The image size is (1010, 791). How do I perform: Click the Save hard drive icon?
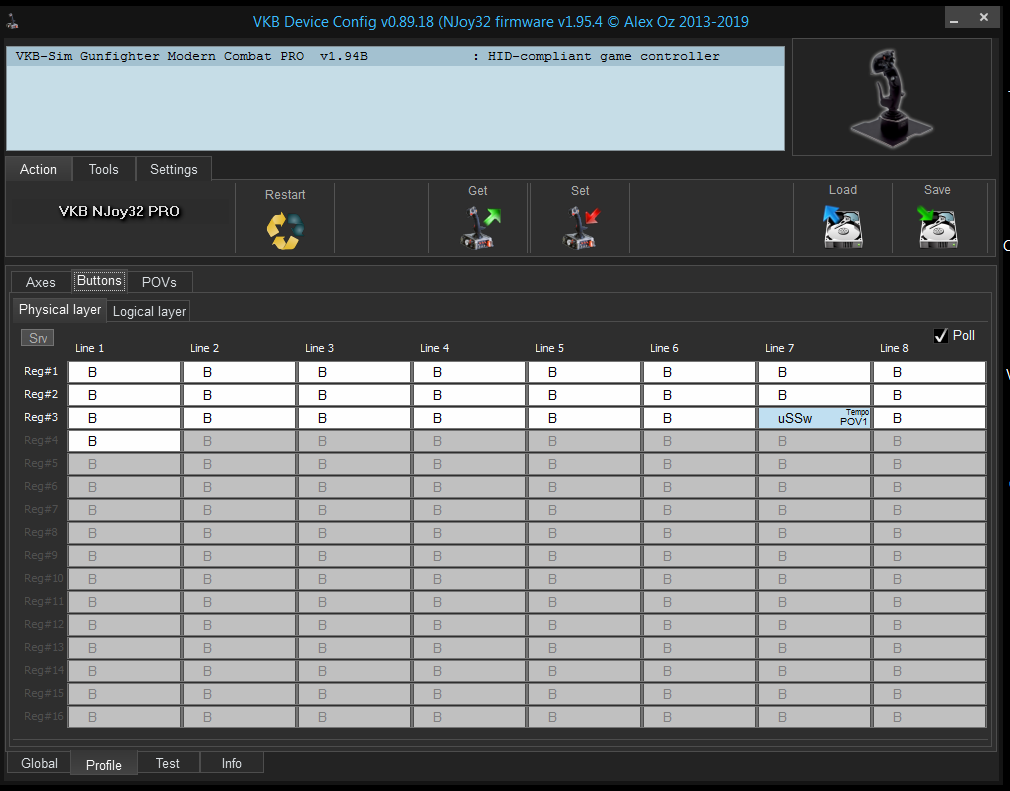(x=937, y=227)
